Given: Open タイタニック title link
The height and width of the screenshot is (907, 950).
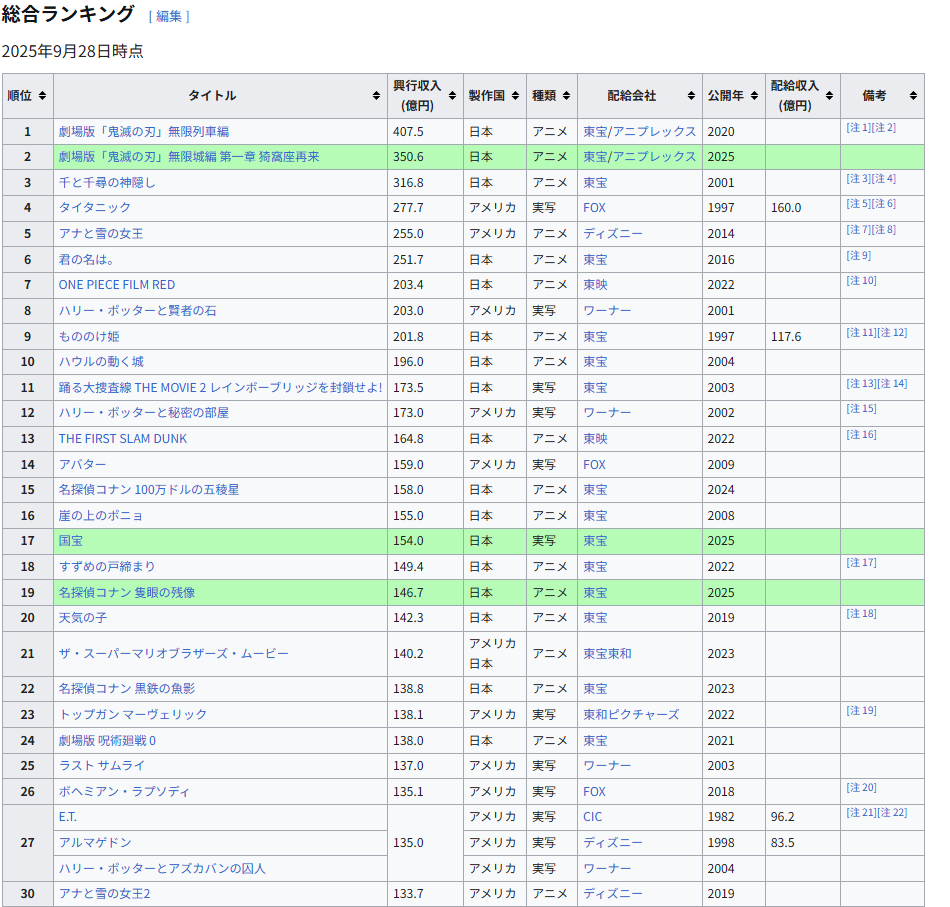Looking at the screenshot, I should tap(94, 207).
